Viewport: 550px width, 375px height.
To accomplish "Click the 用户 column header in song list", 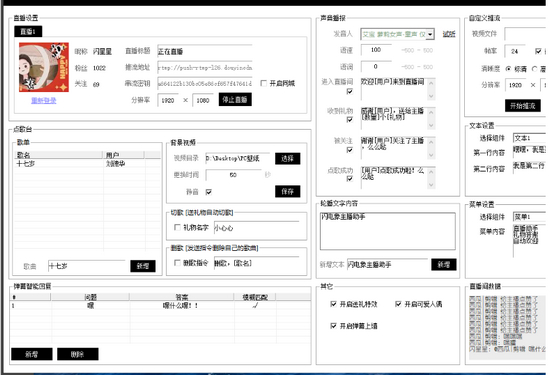I will [124, 155].
